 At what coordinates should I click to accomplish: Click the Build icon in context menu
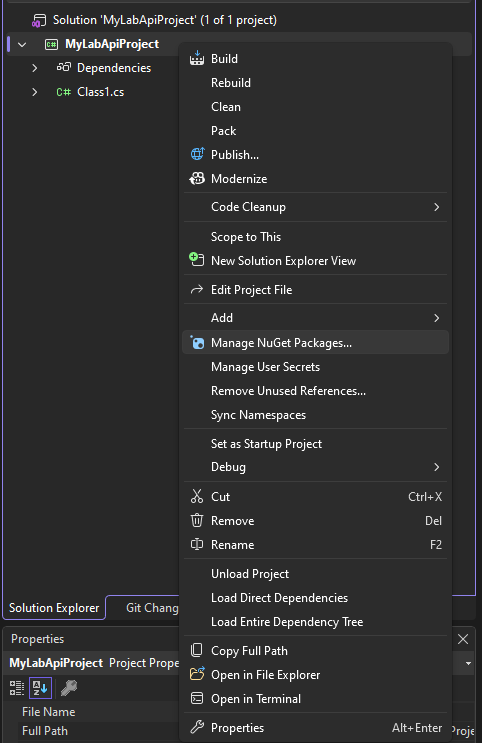197,58
